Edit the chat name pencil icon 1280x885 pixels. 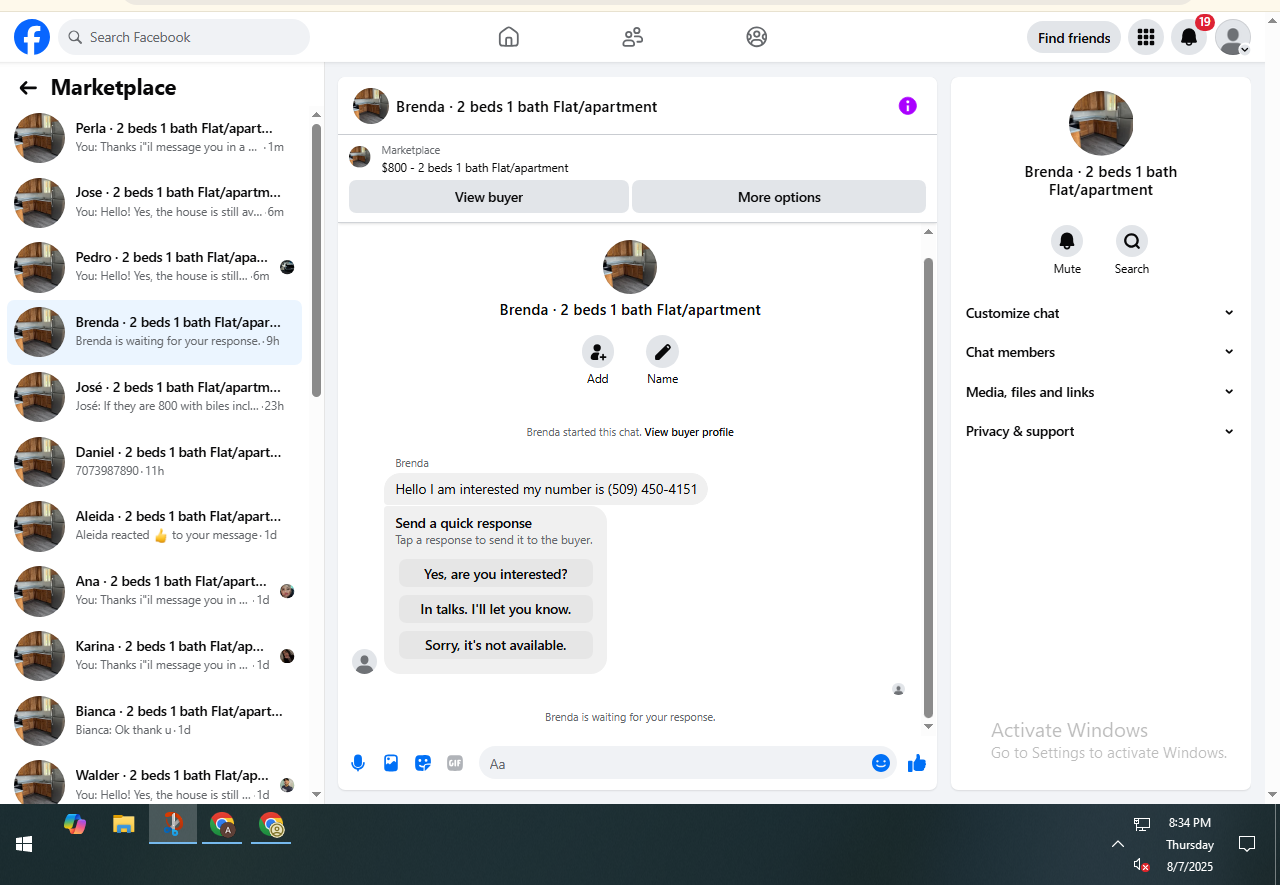coord(662,352)
